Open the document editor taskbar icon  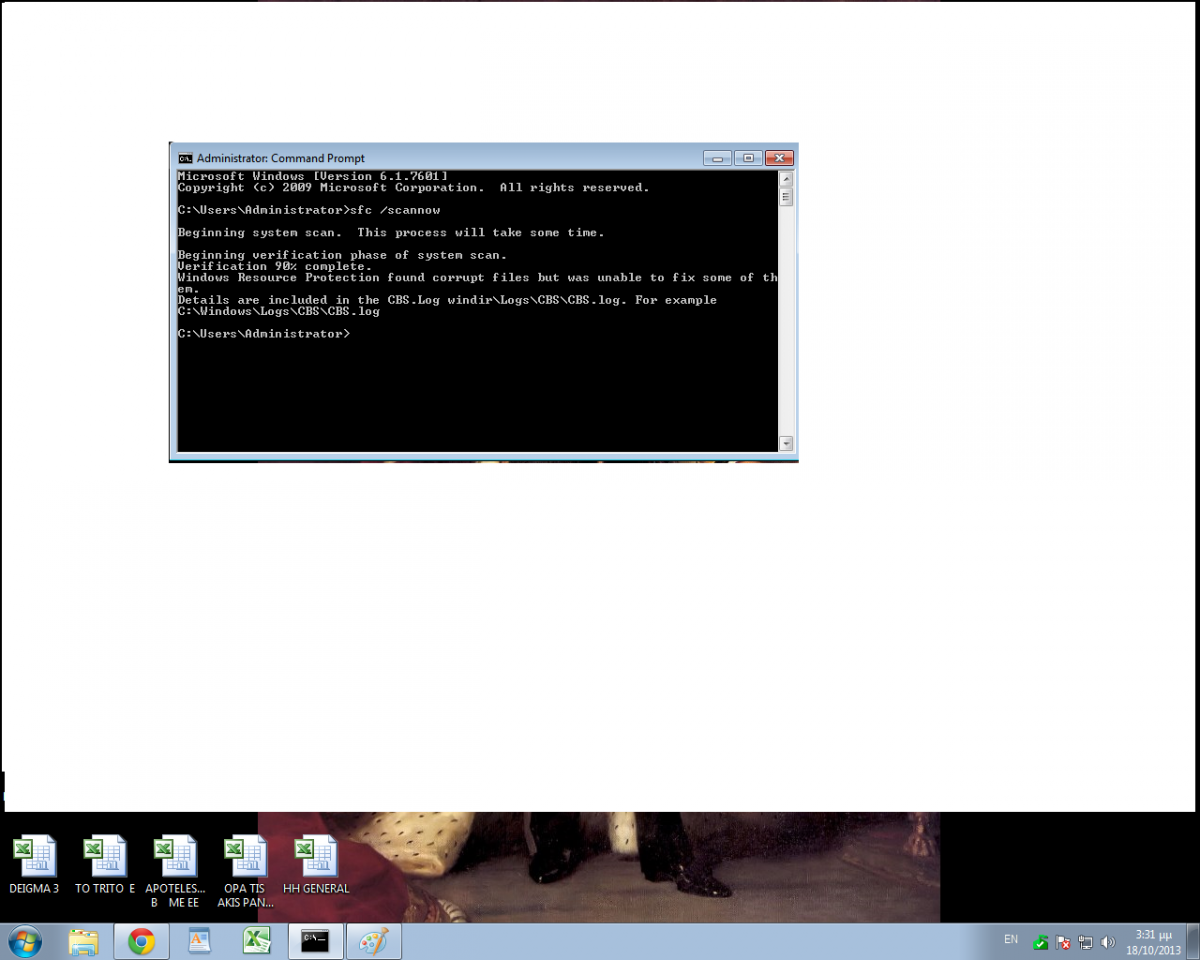pyautogui.click(x=199, y=941)
